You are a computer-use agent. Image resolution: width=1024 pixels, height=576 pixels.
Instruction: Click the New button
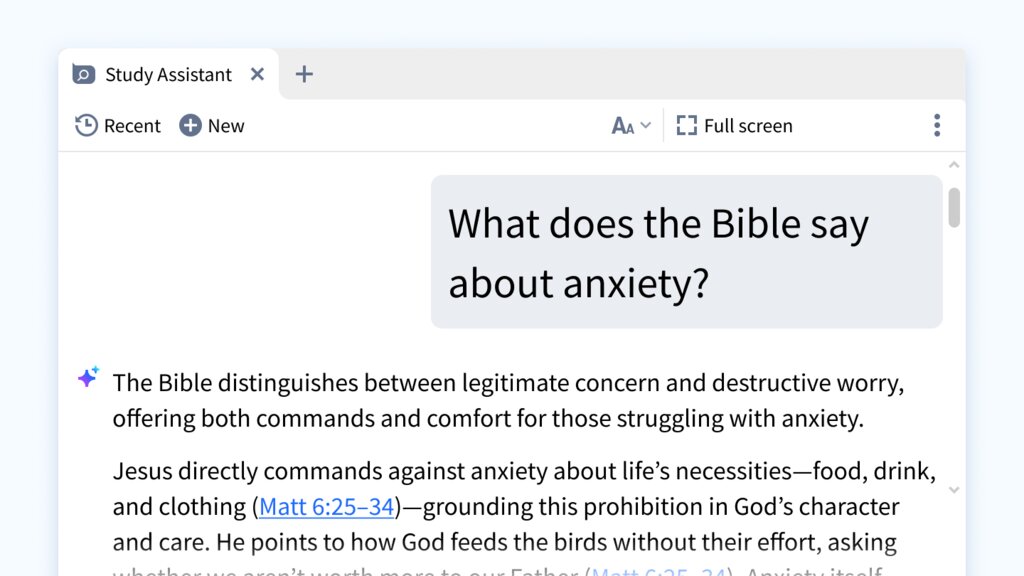[x=212, y=125]
